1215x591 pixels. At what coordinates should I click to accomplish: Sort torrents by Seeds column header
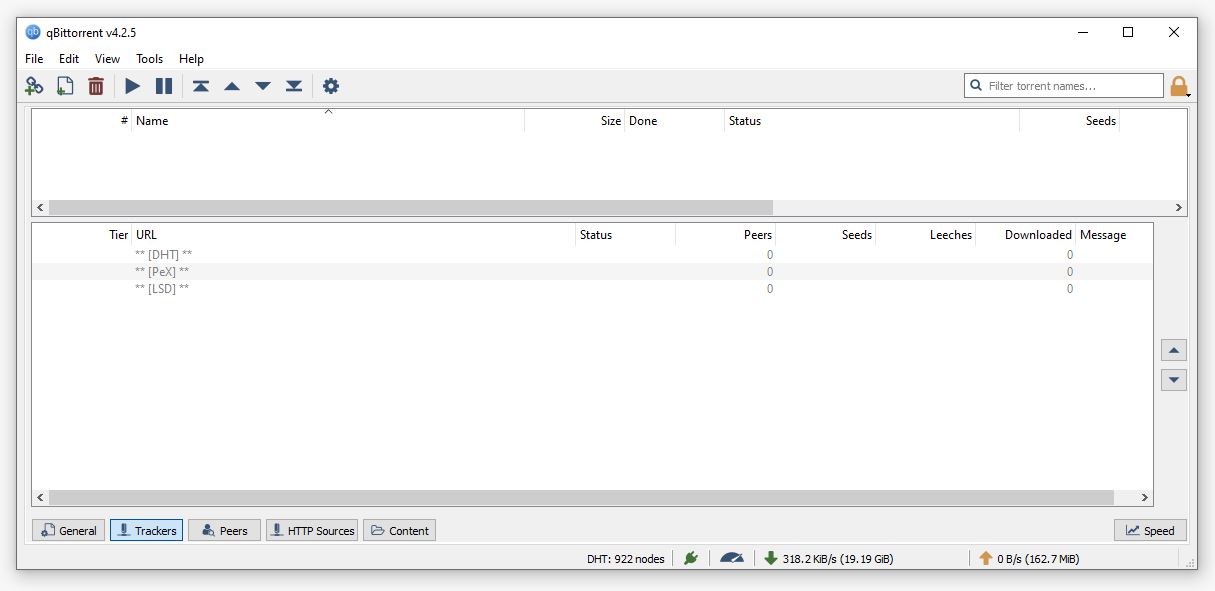[x=1070, y=121]
